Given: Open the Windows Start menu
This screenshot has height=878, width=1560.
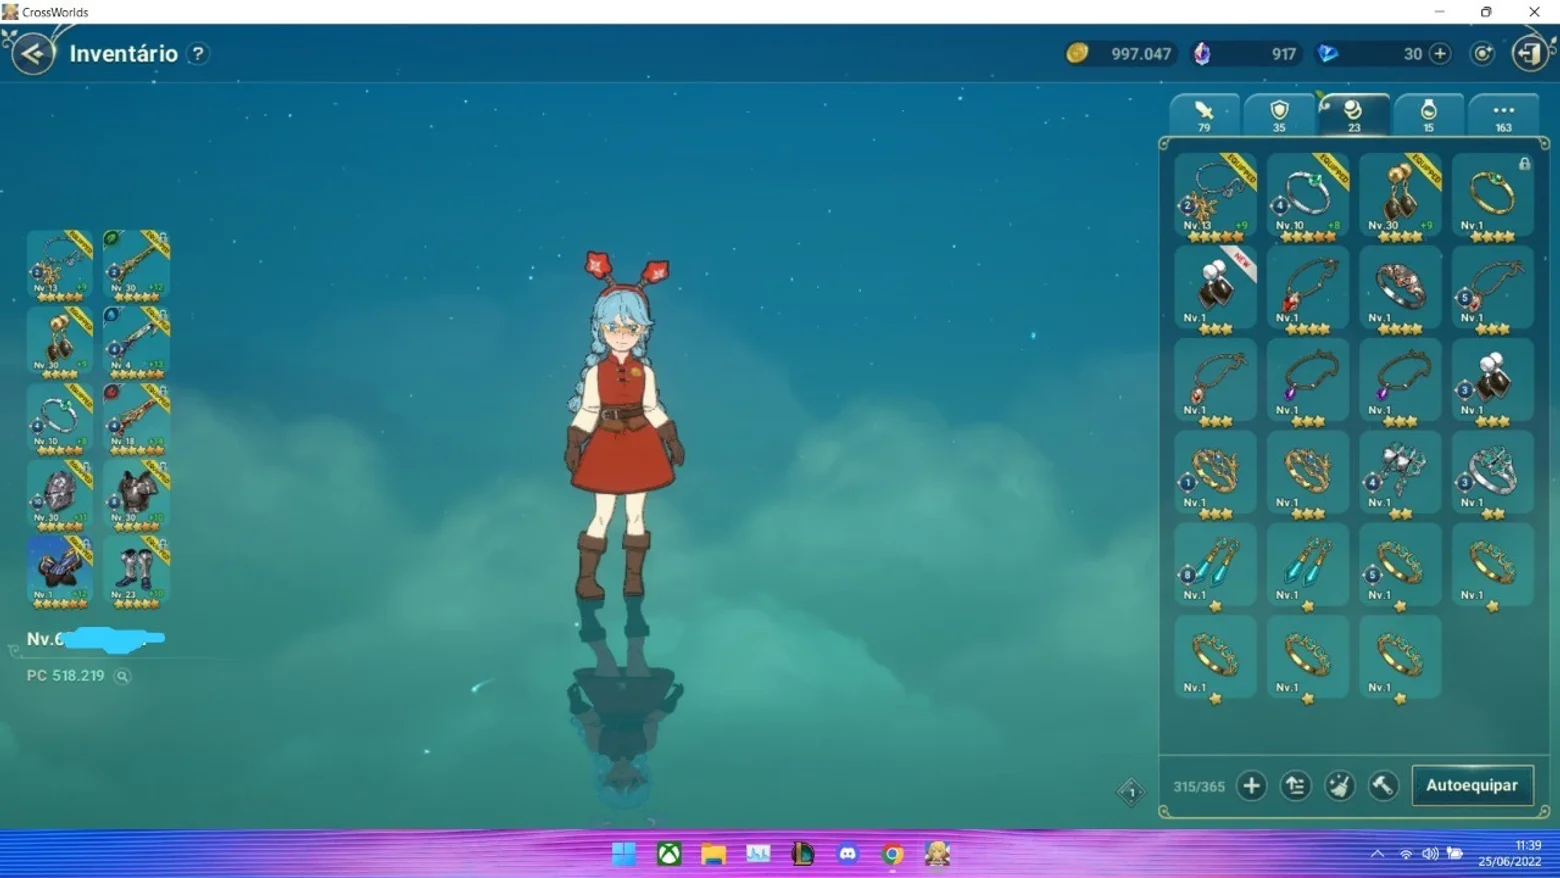Looking at the screenshot, I should pyautogui.click(x=624, y=854).
